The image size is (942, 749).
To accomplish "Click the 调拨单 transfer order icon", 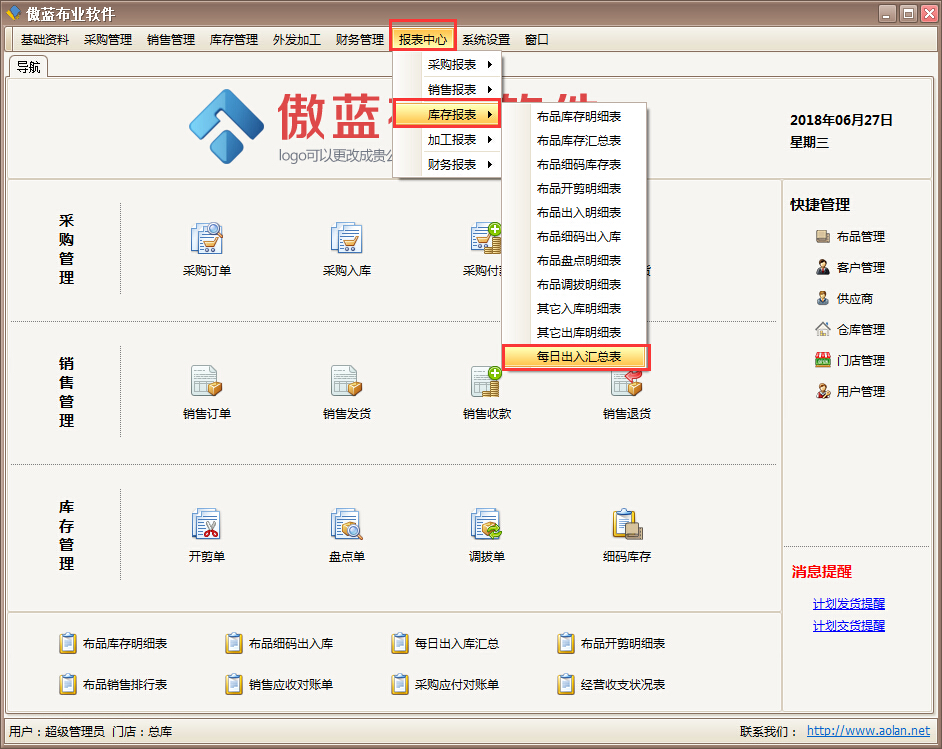I will (486, 526).
